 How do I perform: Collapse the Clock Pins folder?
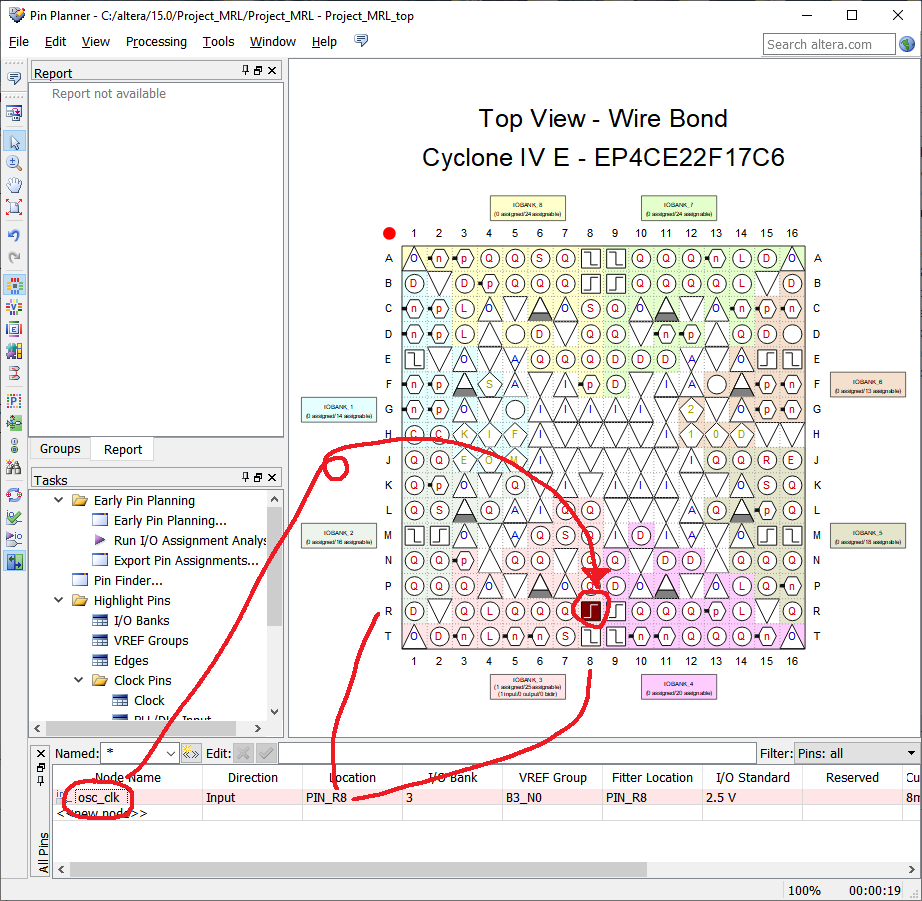[79, 680]
